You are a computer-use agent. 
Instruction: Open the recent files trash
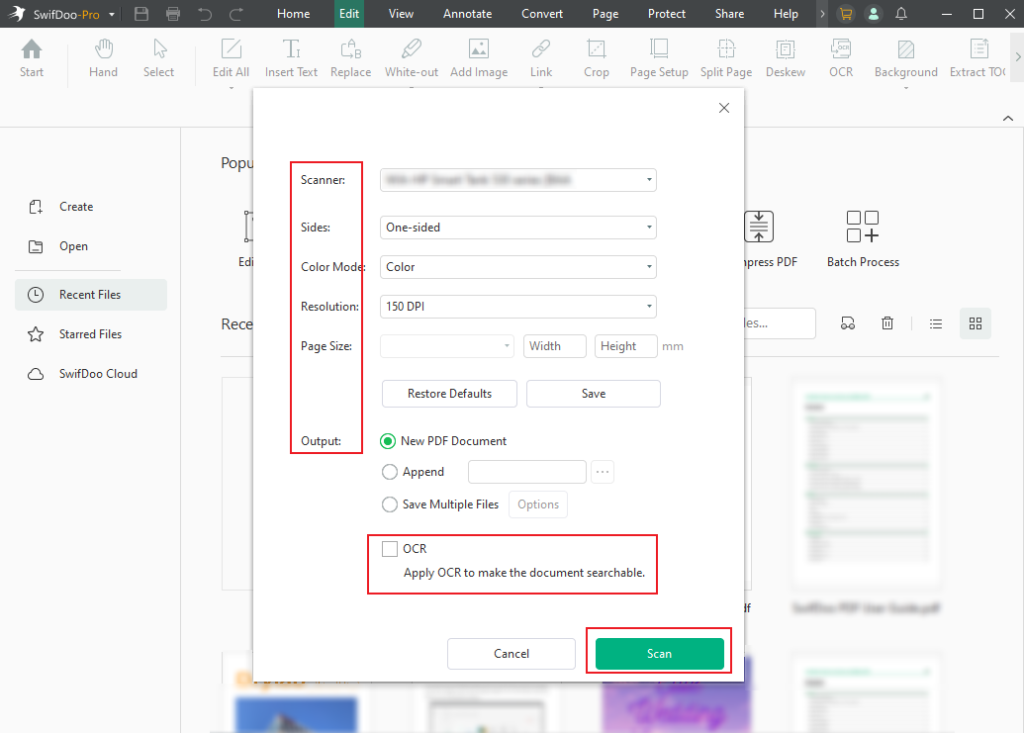point(887,323)
